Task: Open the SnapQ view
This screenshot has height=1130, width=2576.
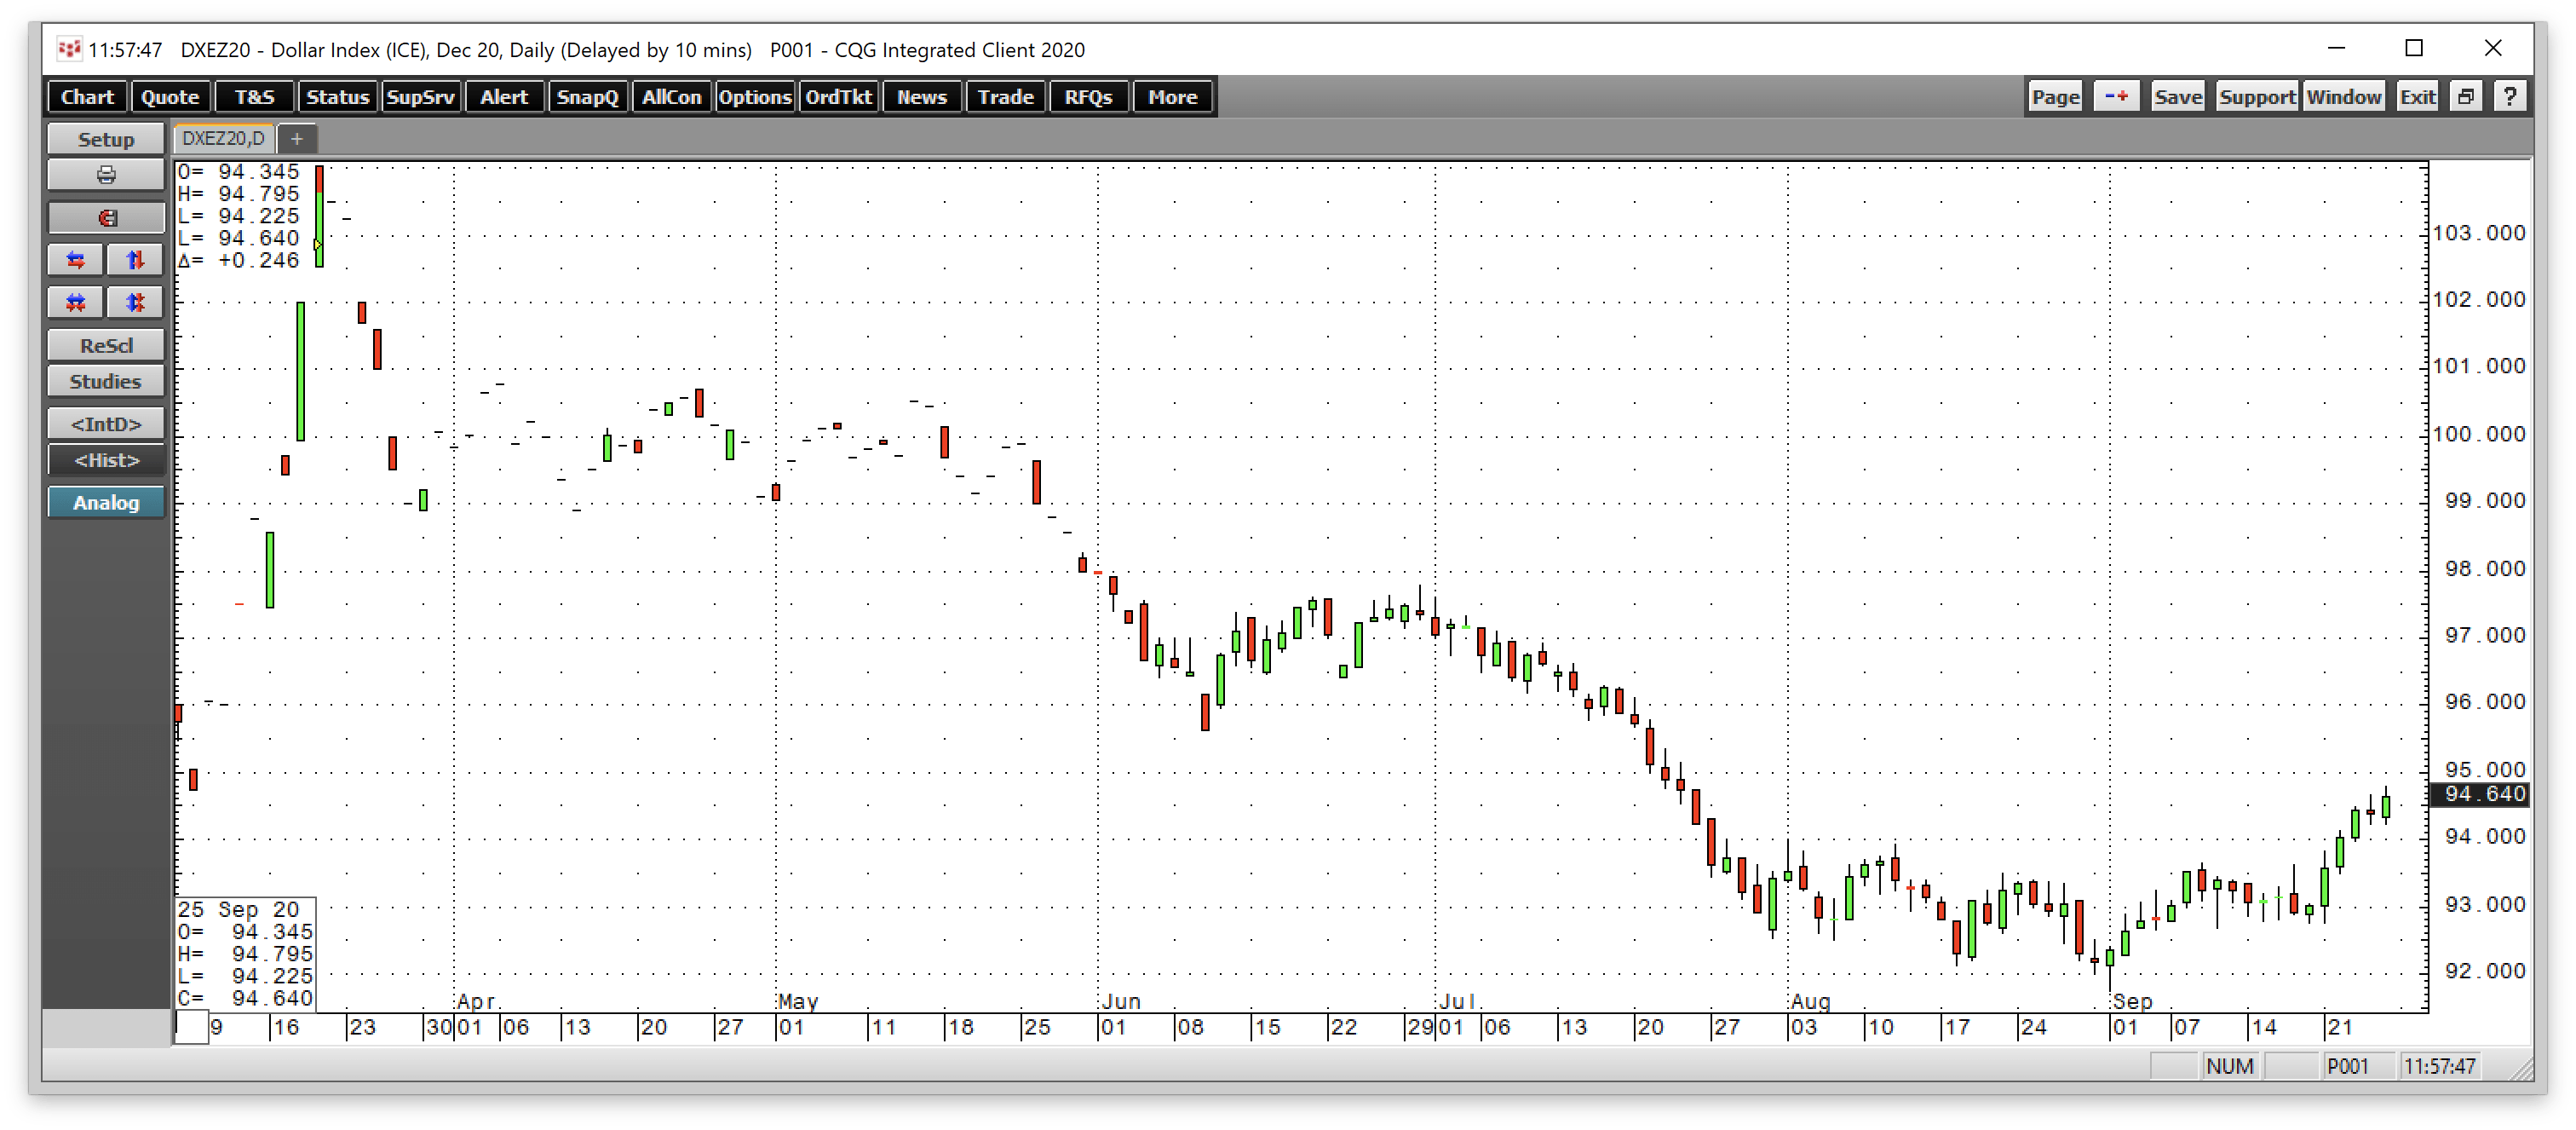Action: [587, 97]
